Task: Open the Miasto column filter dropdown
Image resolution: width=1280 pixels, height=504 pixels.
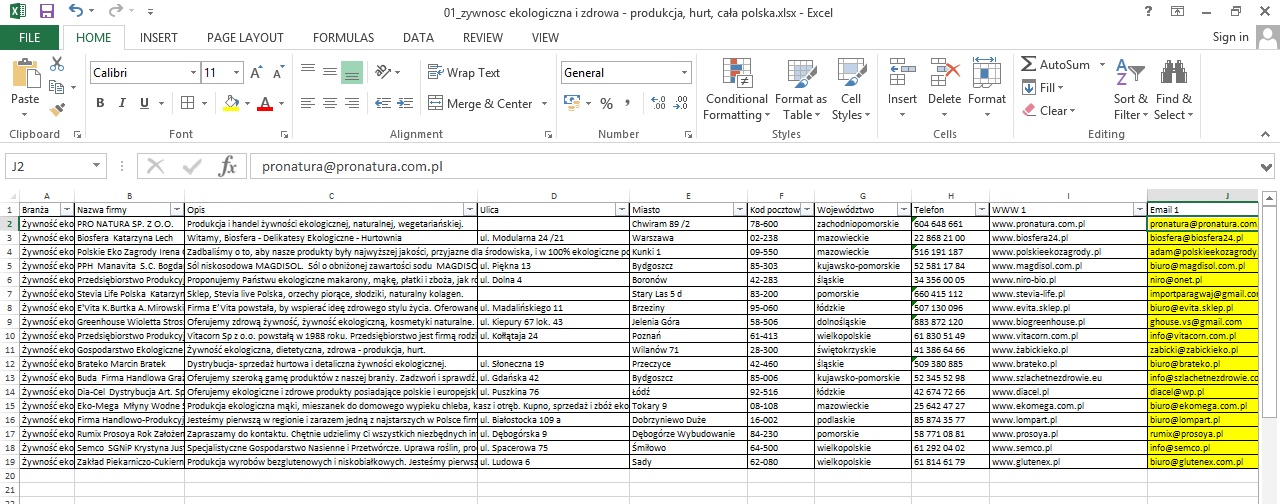Action: point(739,210)
